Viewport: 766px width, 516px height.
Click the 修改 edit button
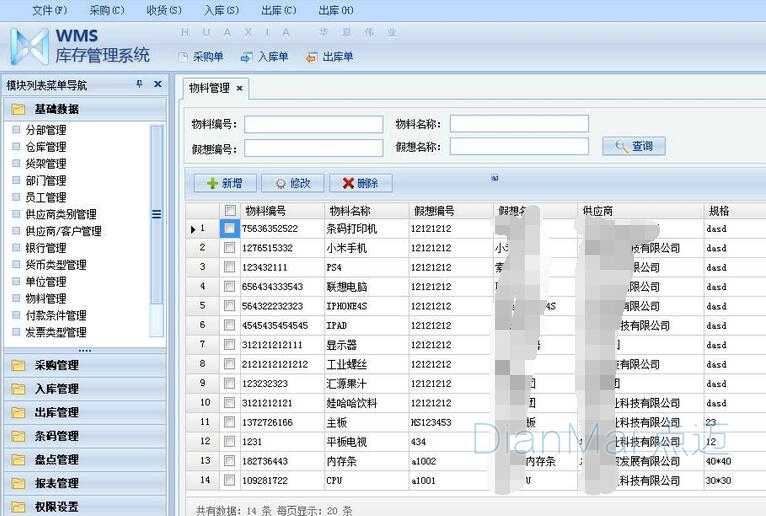(x=292, y=183)
